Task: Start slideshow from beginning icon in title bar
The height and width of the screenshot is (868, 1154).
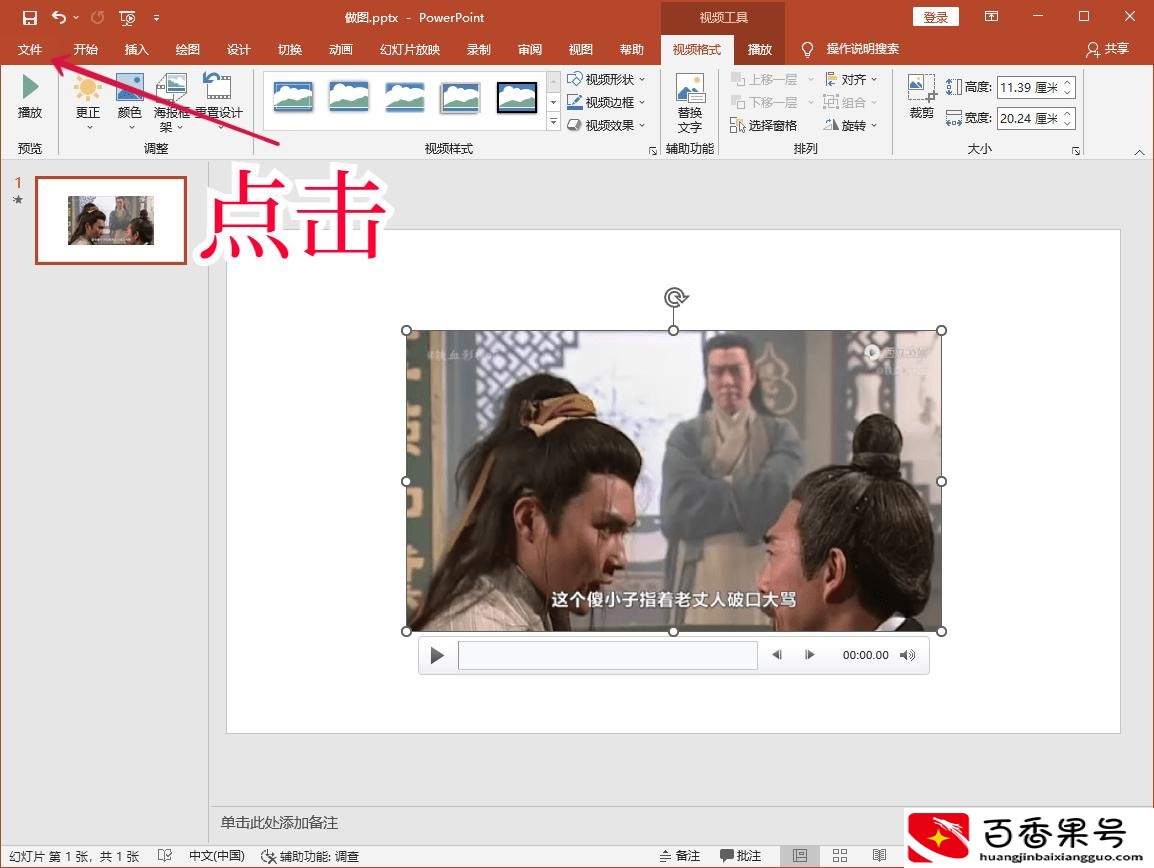Action: pyautogui.click(x=127, y=17)
